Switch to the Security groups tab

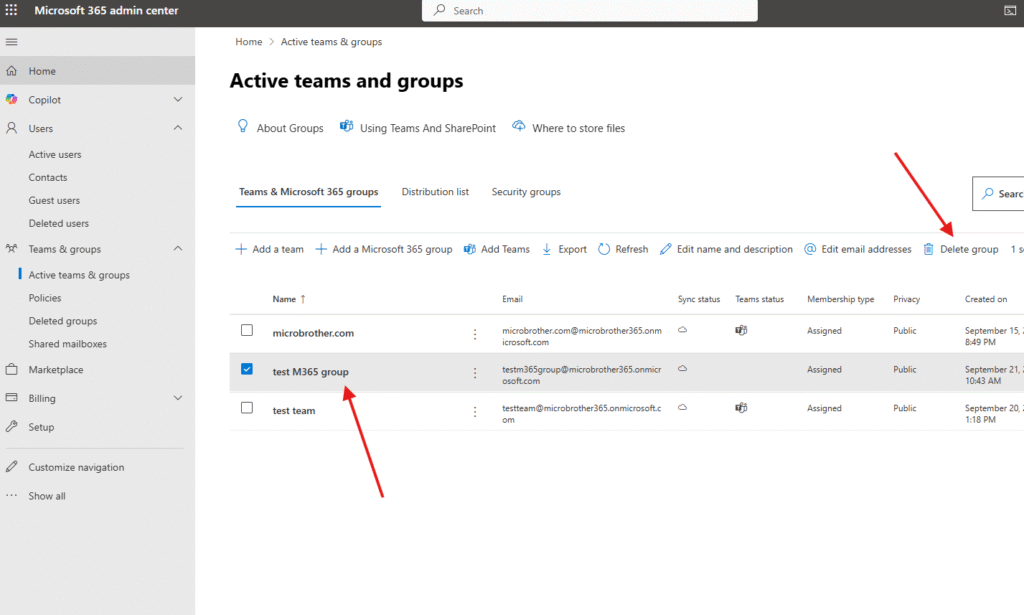pos(526,192)
